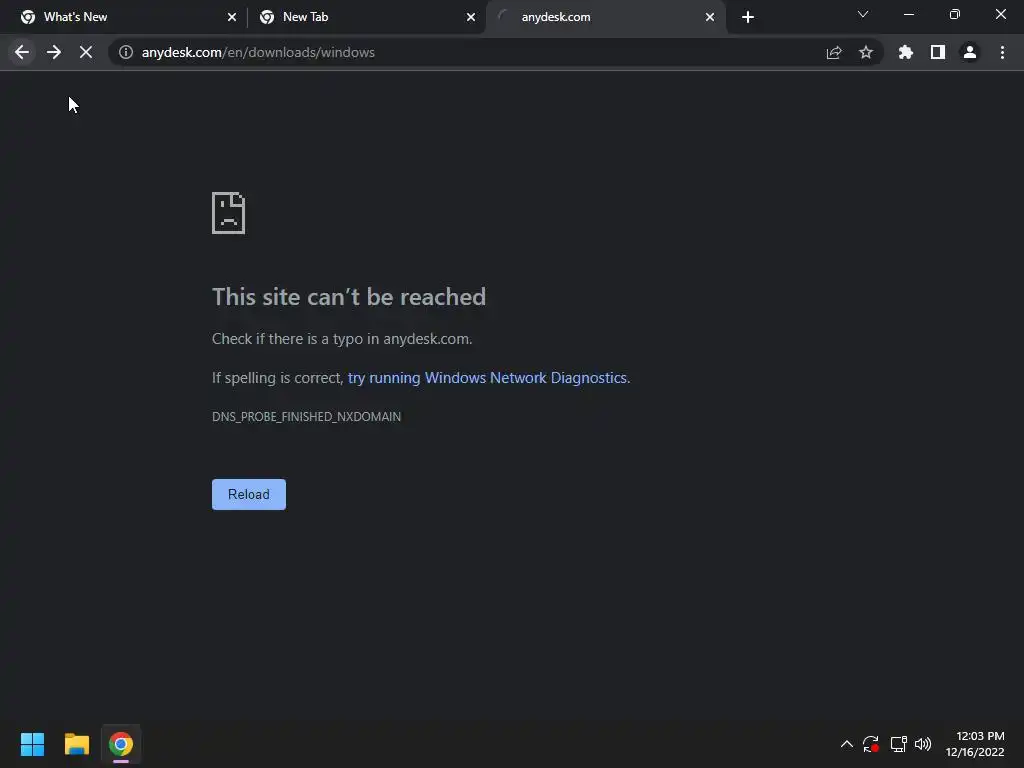
Task: Open network status tray icon
Action: tap(898, 744)
